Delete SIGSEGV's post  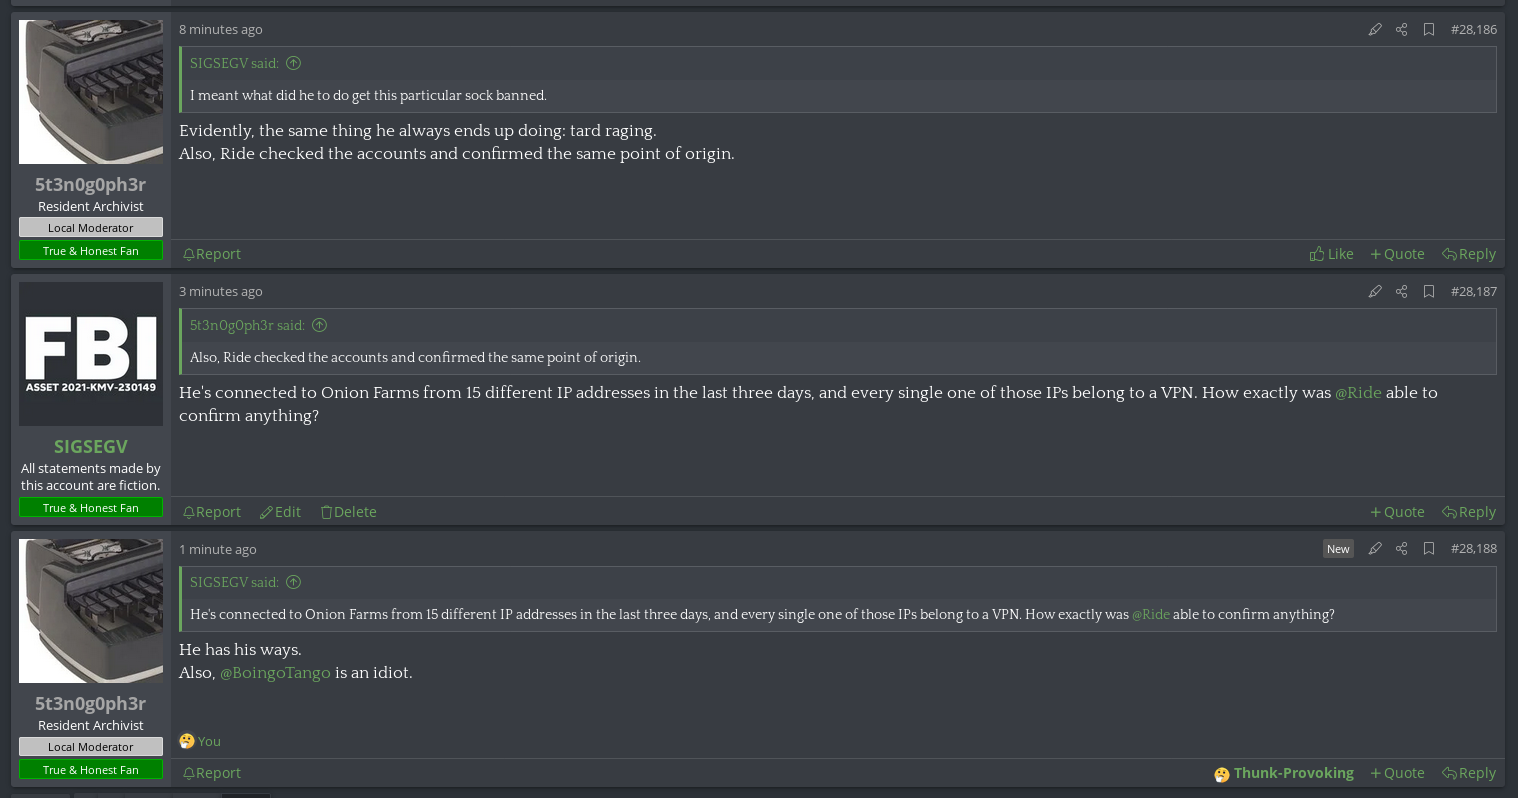coord(348,512)
